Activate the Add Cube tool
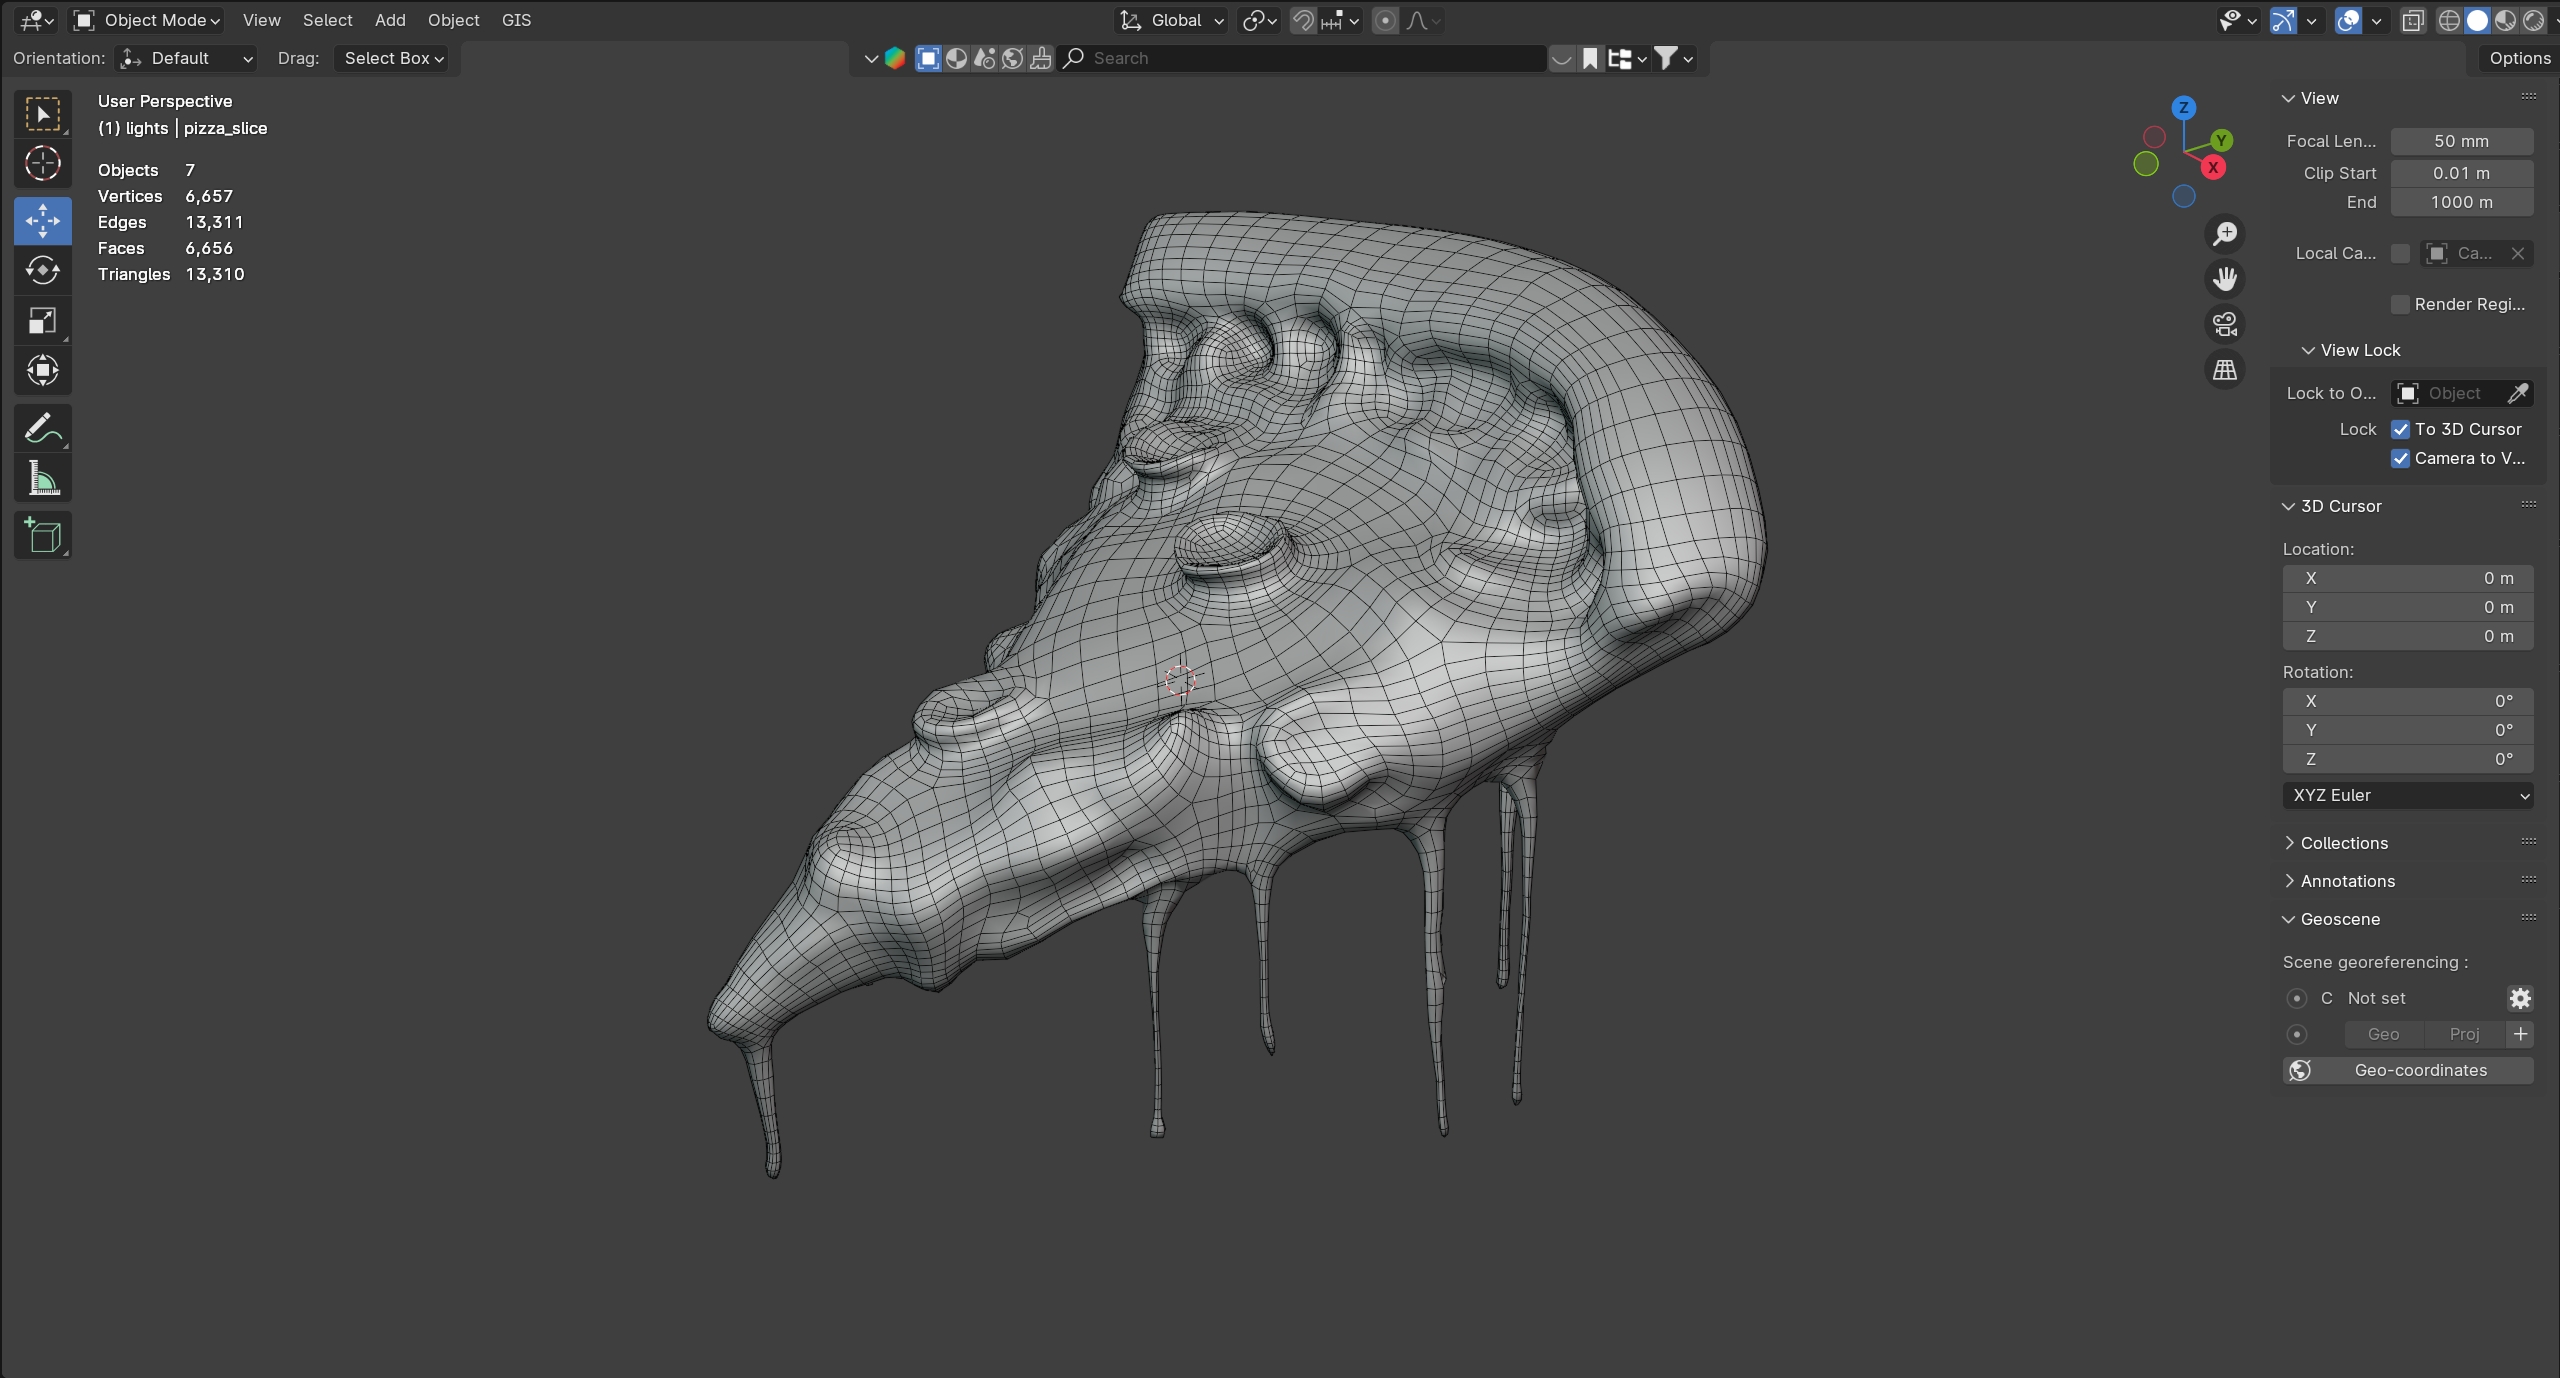 click(42, 536)
